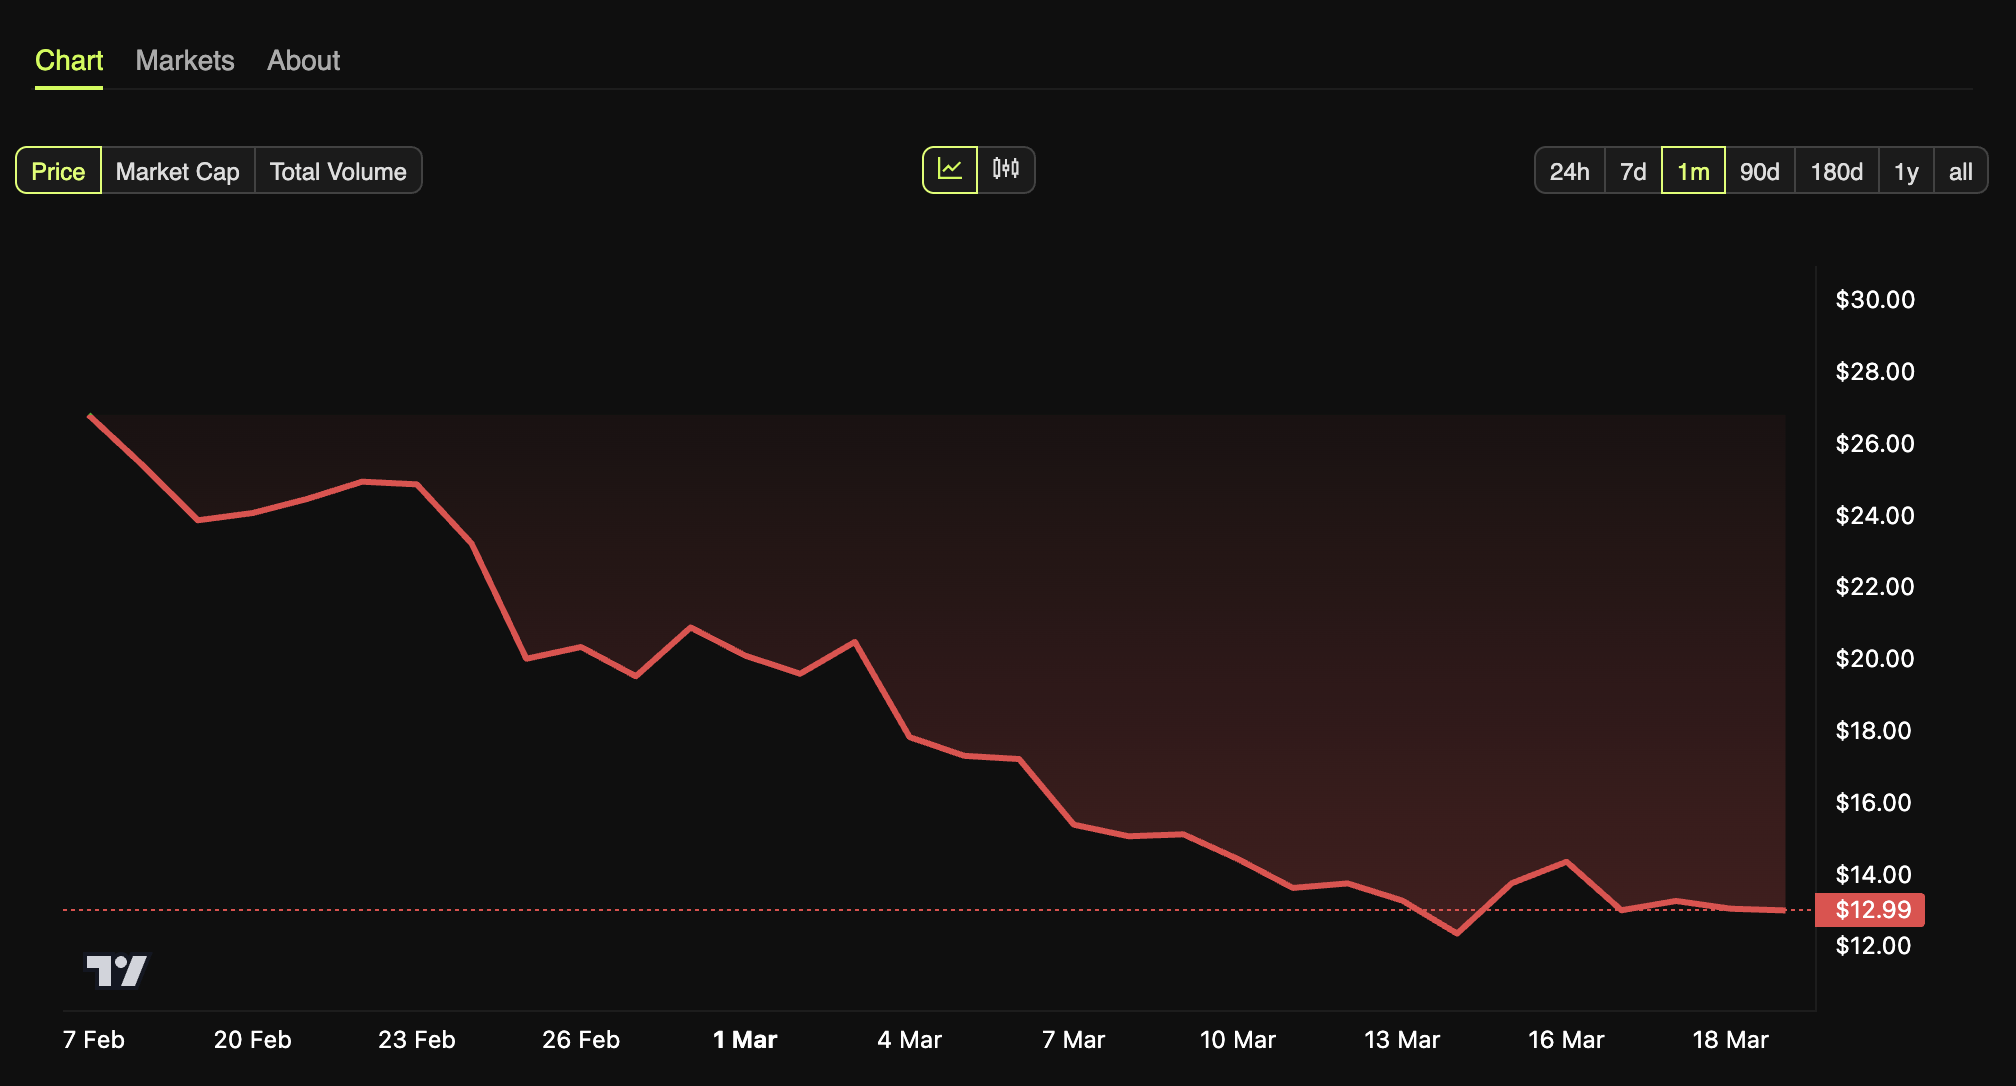Select the 90d timeframe
Screen dimensions: 2016x1086
[x=1760, y=170]
